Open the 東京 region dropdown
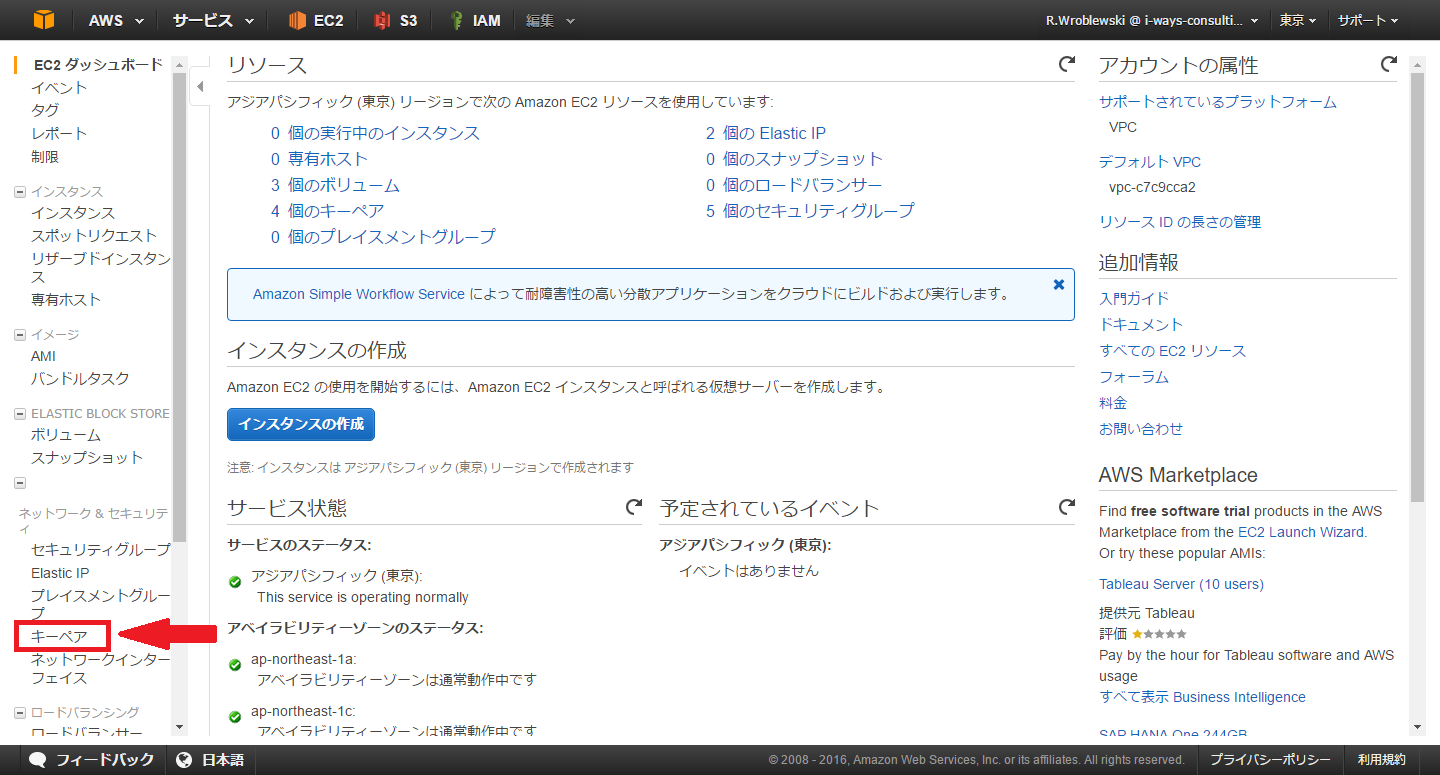 [1298, 20]
